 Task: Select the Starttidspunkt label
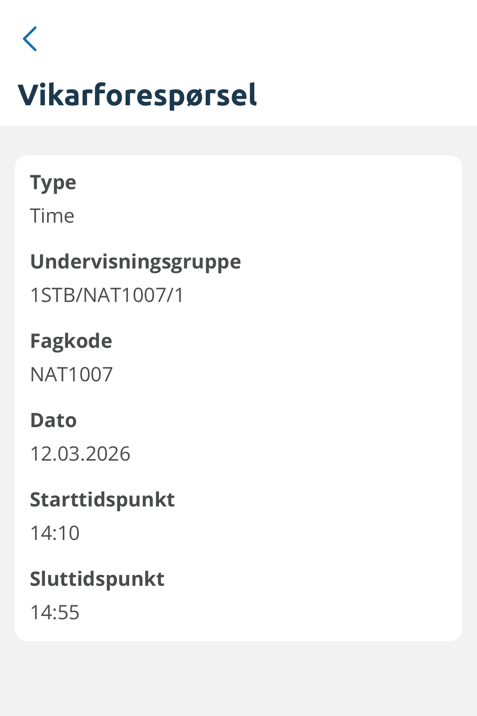click(x=102, y=500)
